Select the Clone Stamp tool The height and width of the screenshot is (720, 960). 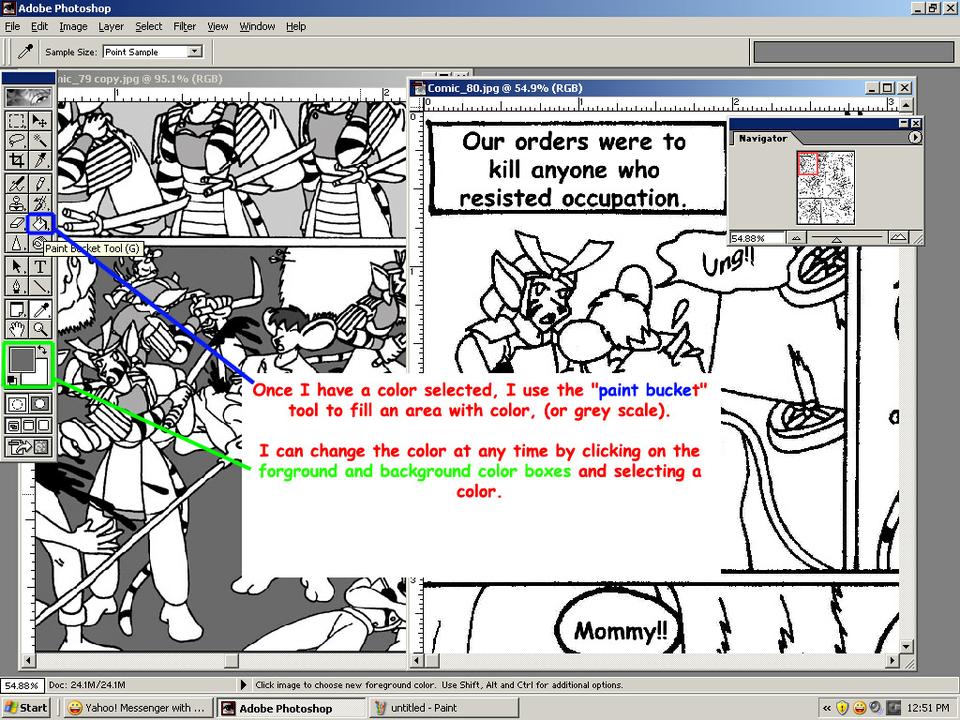pos(17,203)
